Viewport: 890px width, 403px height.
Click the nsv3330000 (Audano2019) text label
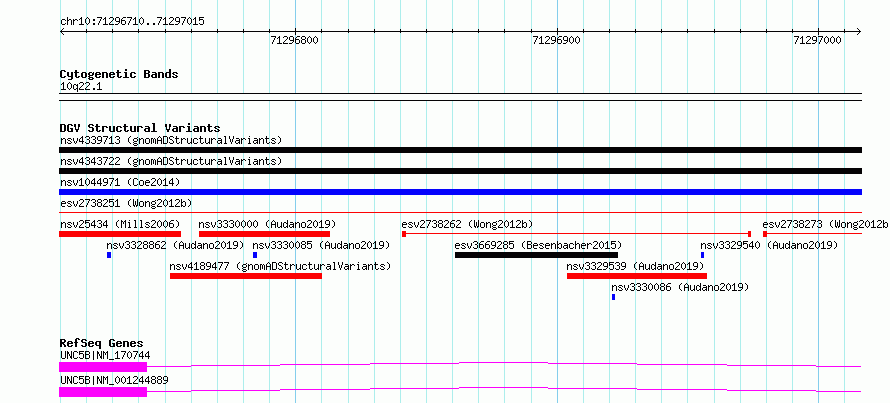point(267,224)
